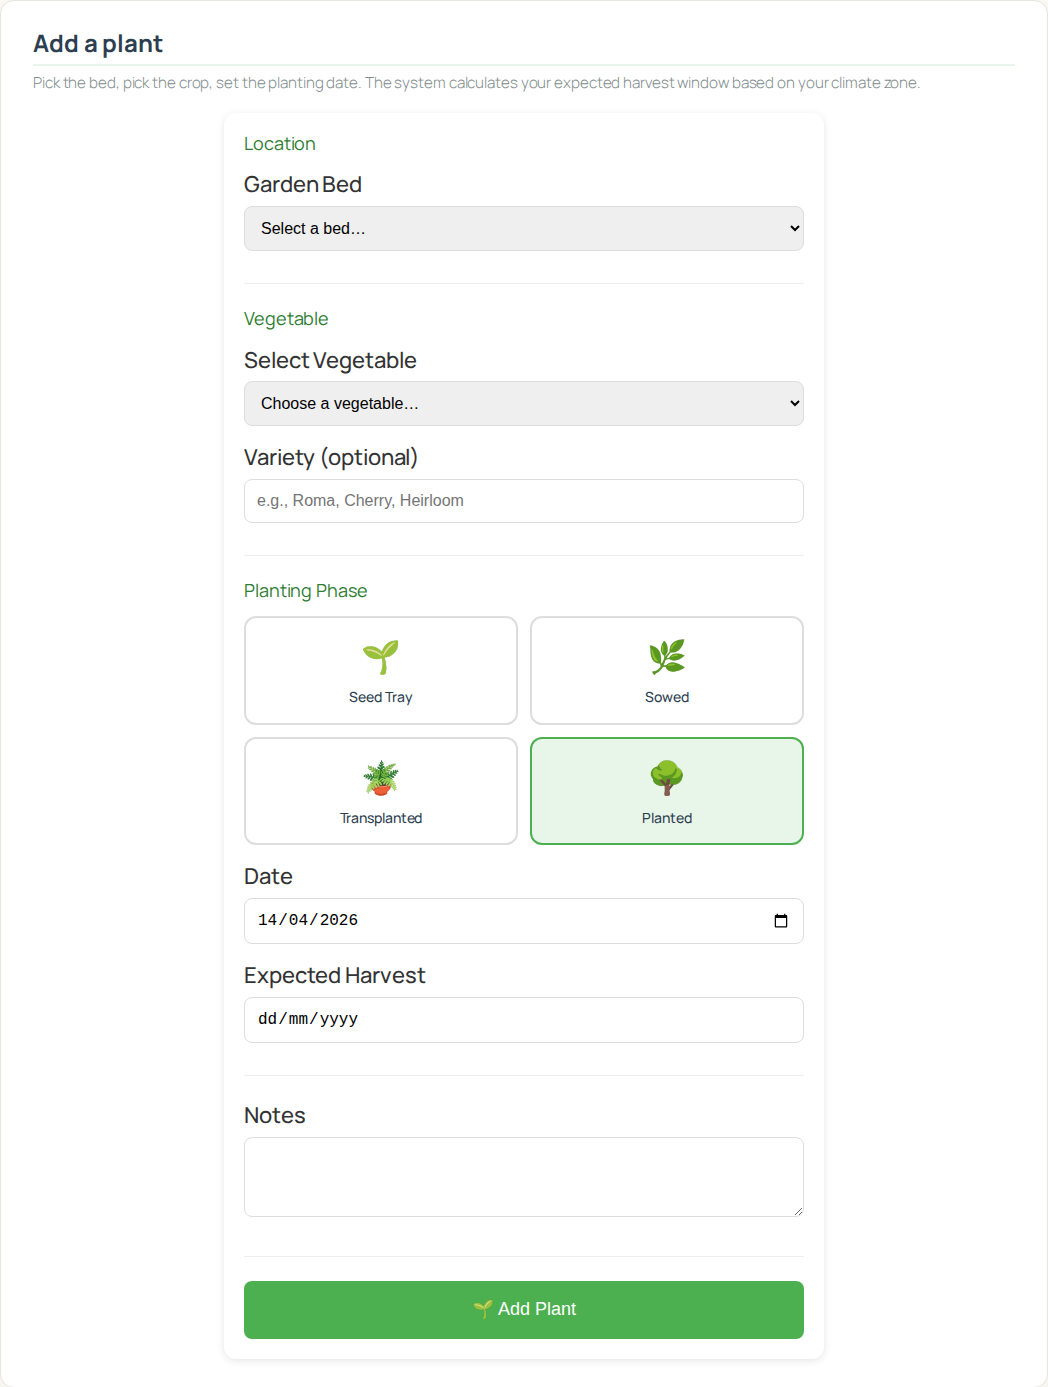Click inside the Notes text area
The height and width of the screenshot is (1387, 1048).
tap(523, 1176)
